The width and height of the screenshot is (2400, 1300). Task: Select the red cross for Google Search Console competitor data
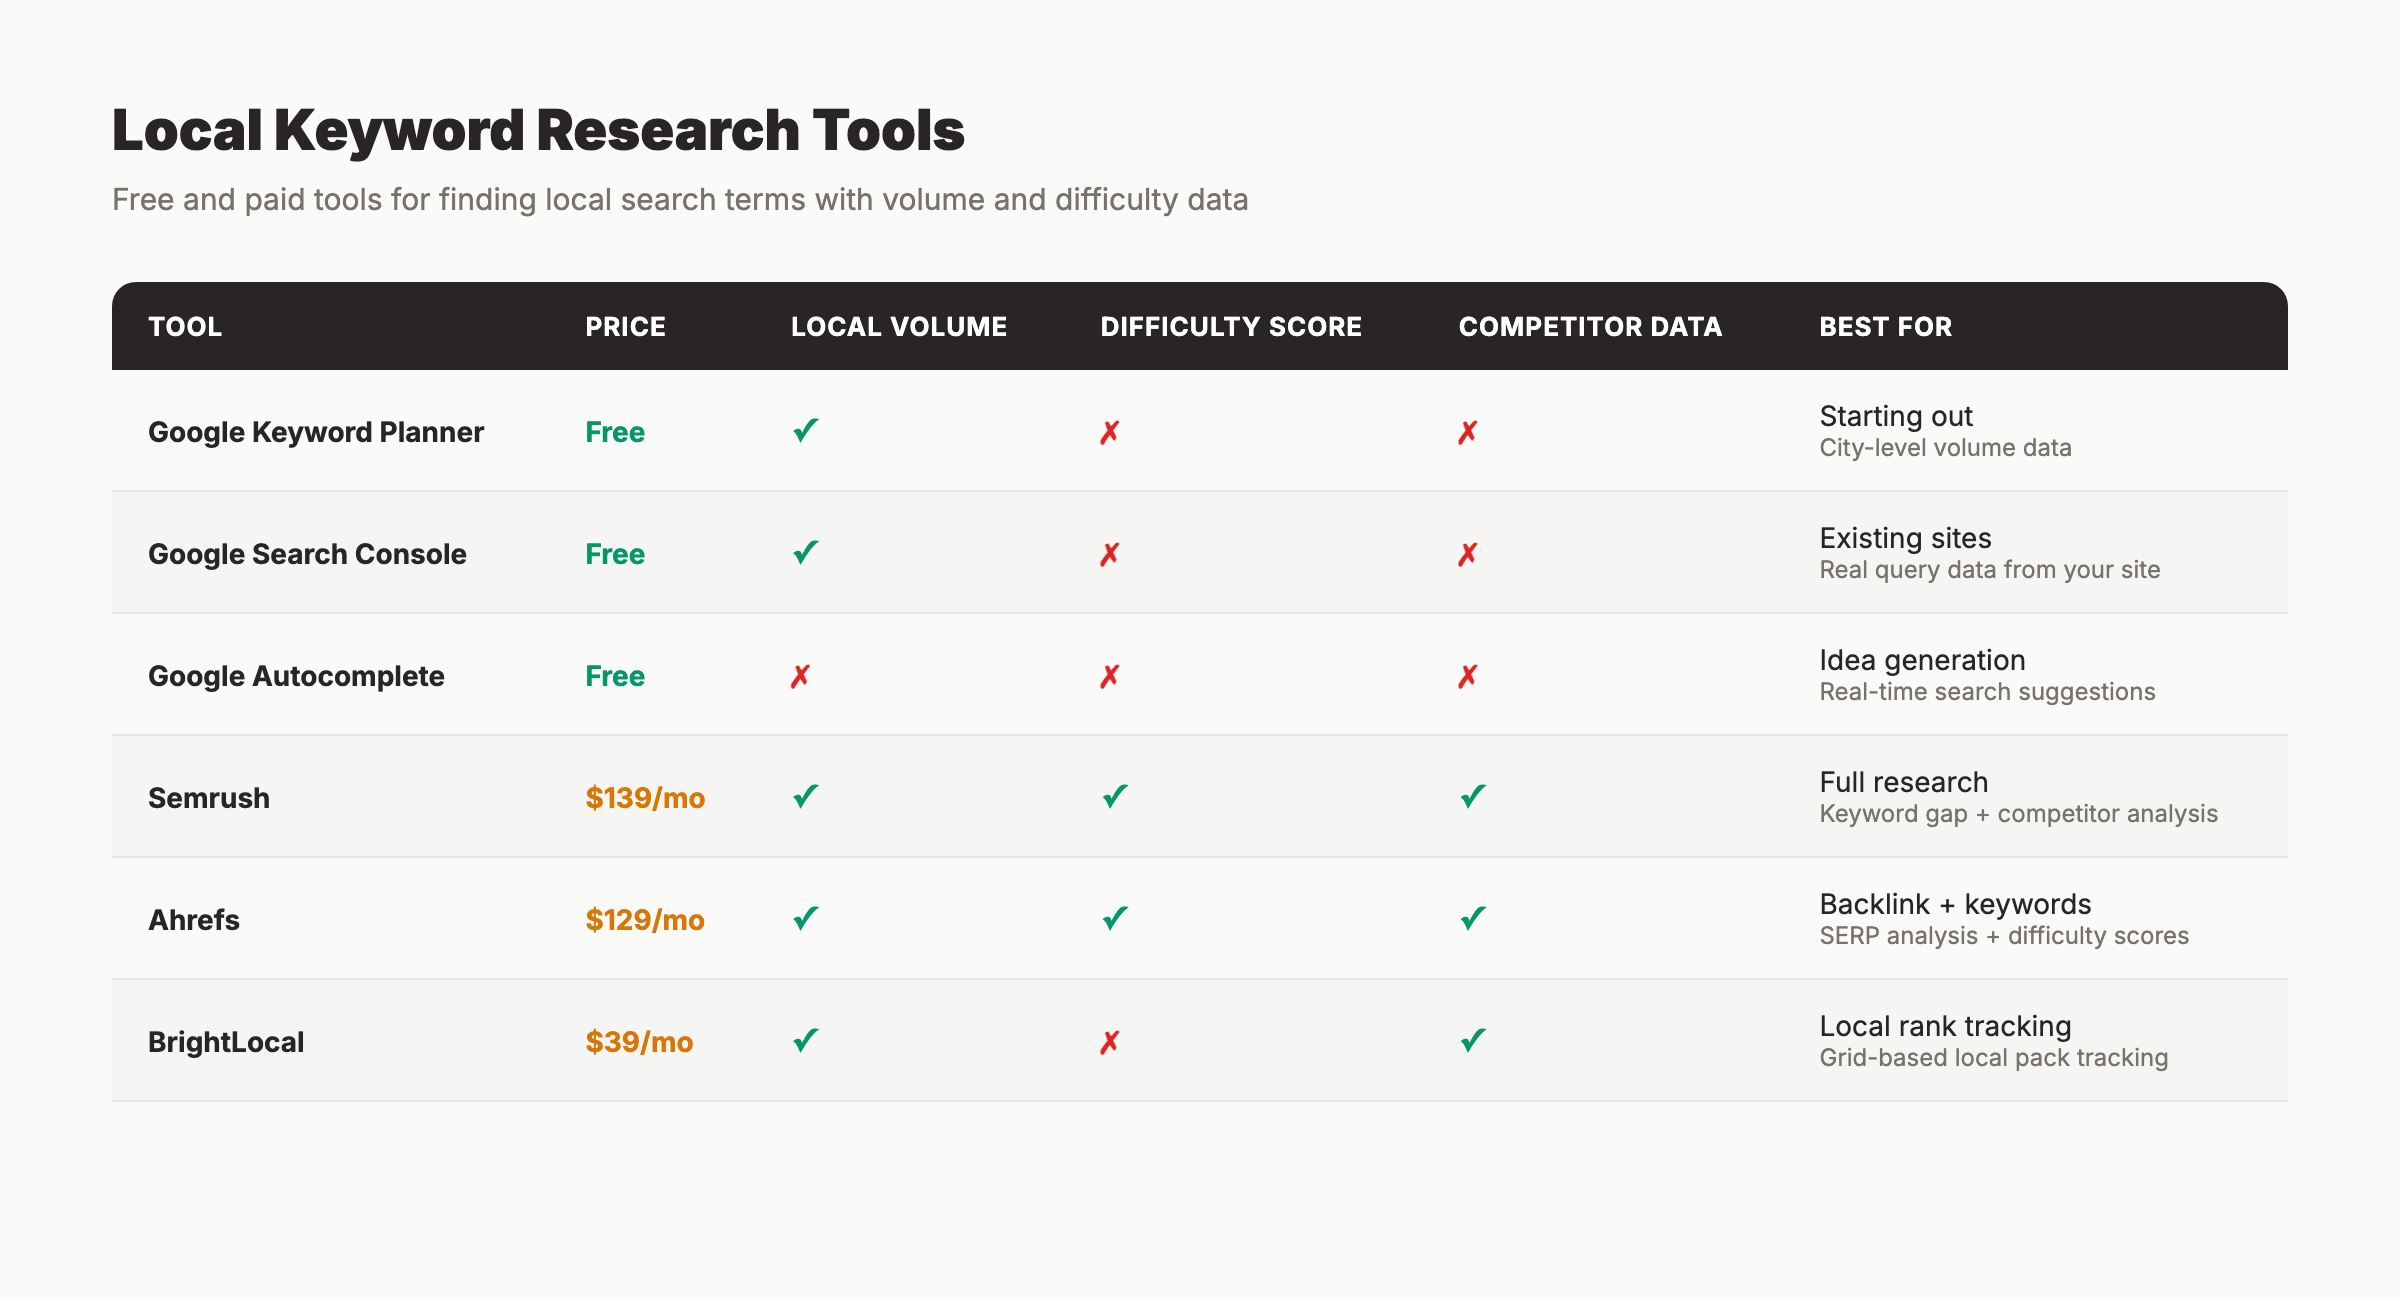tap(1467, 553)
